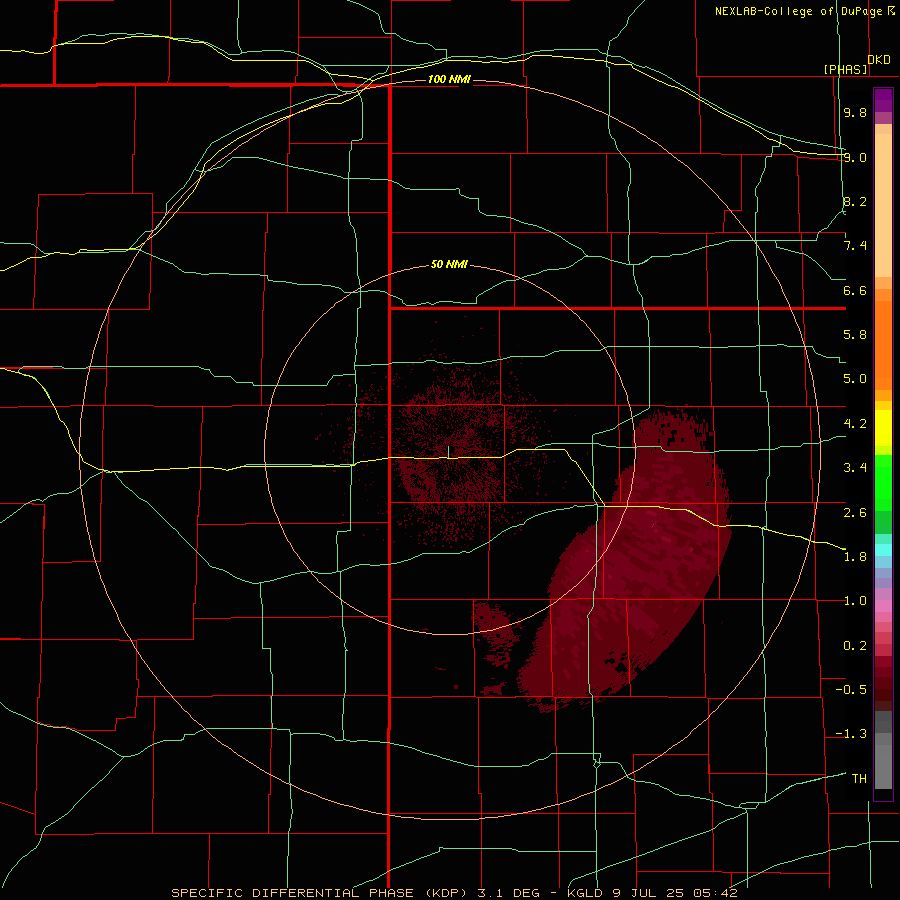Click the 6.6 value on the color scale

coord(855,290)
